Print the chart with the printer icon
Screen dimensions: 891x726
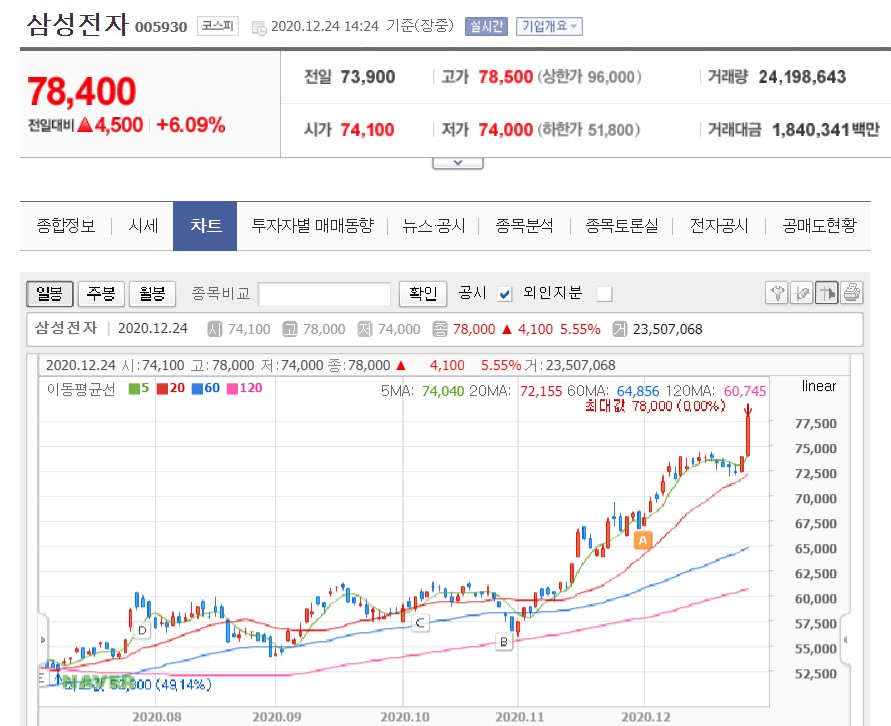851,293
